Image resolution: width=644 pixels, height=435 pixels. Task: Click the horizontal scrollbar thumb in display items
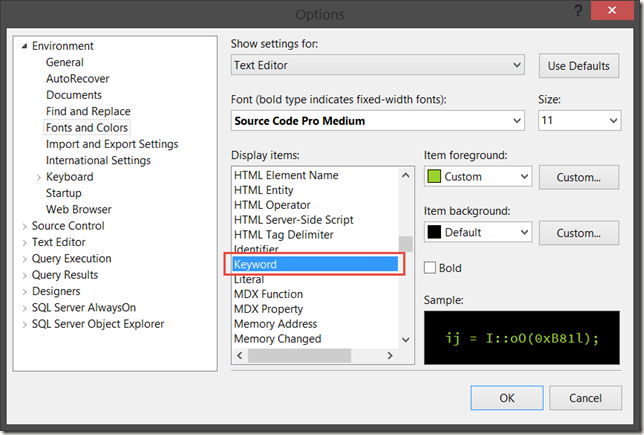[299, 355]
